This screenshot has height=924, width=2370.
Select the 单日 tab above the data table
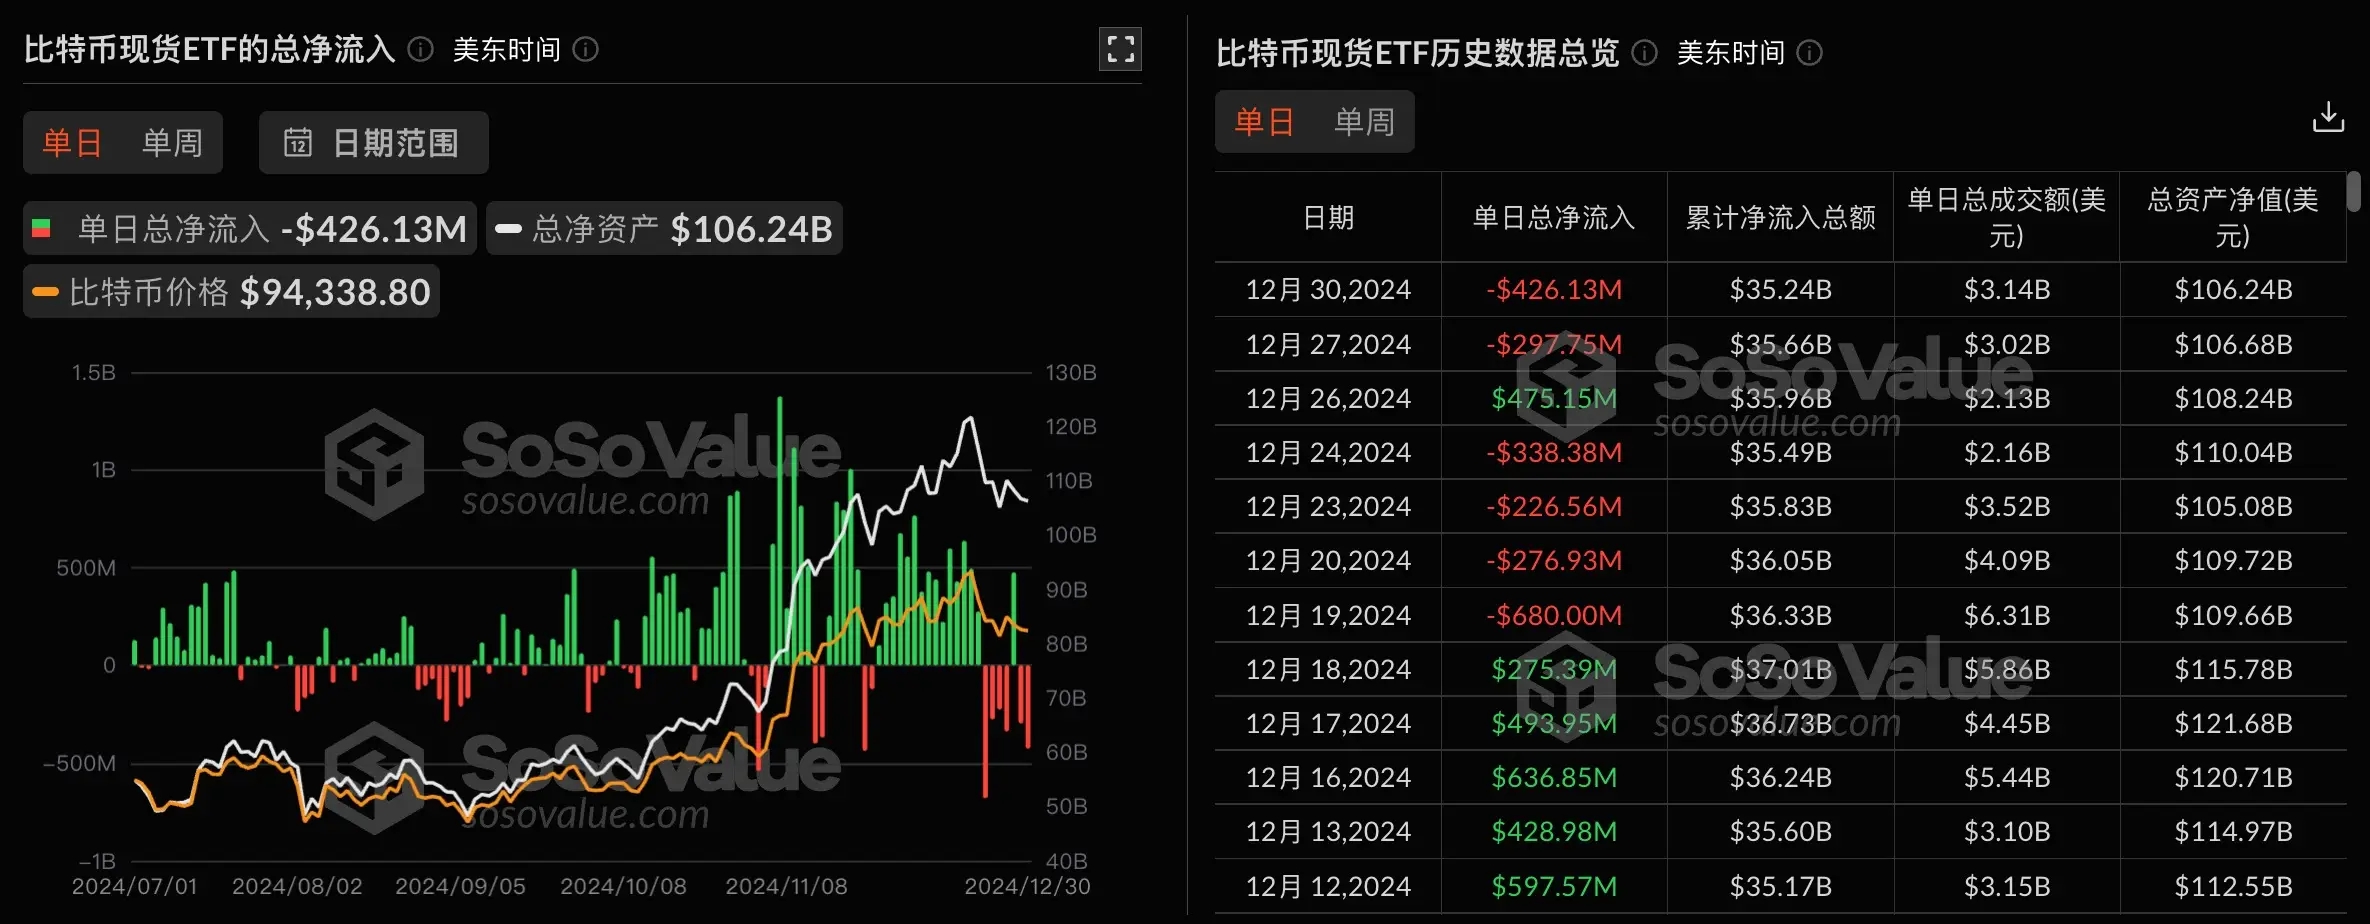point(1263,122)
